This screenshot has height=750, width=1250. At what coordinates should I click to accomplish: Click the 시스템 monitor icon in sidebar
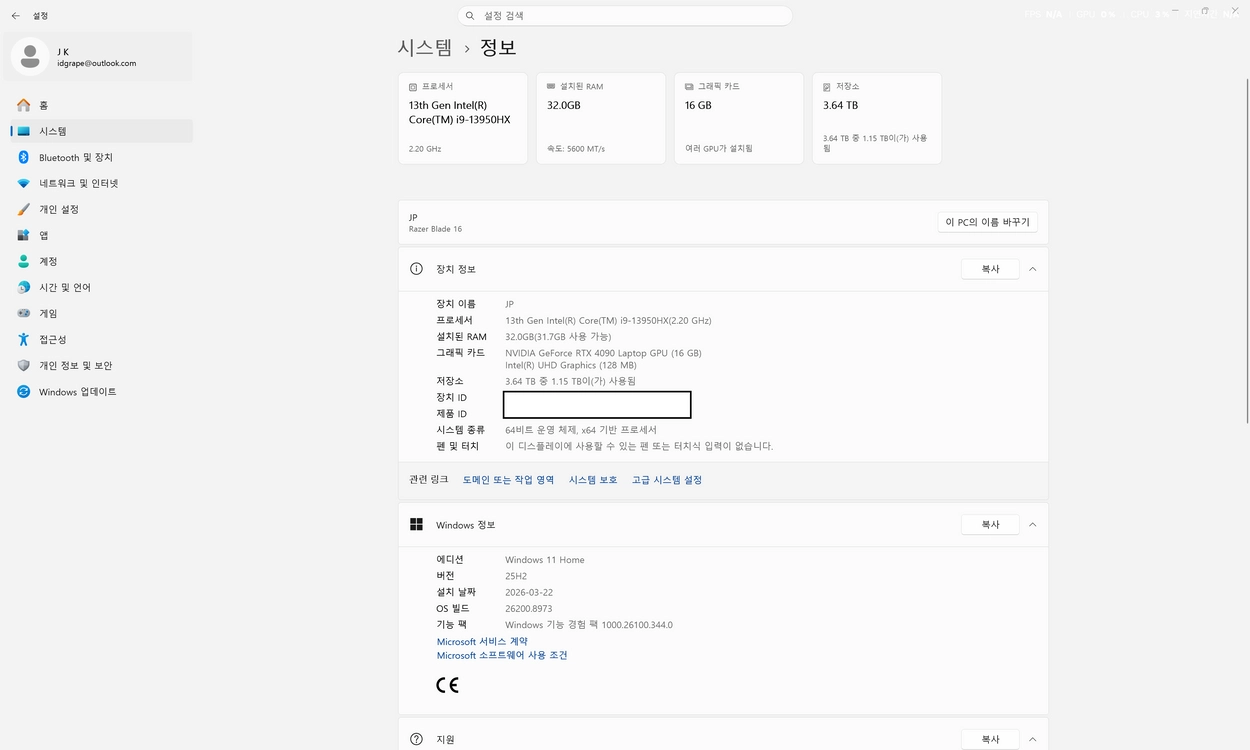pyautogui.click(x=24, y=131)
